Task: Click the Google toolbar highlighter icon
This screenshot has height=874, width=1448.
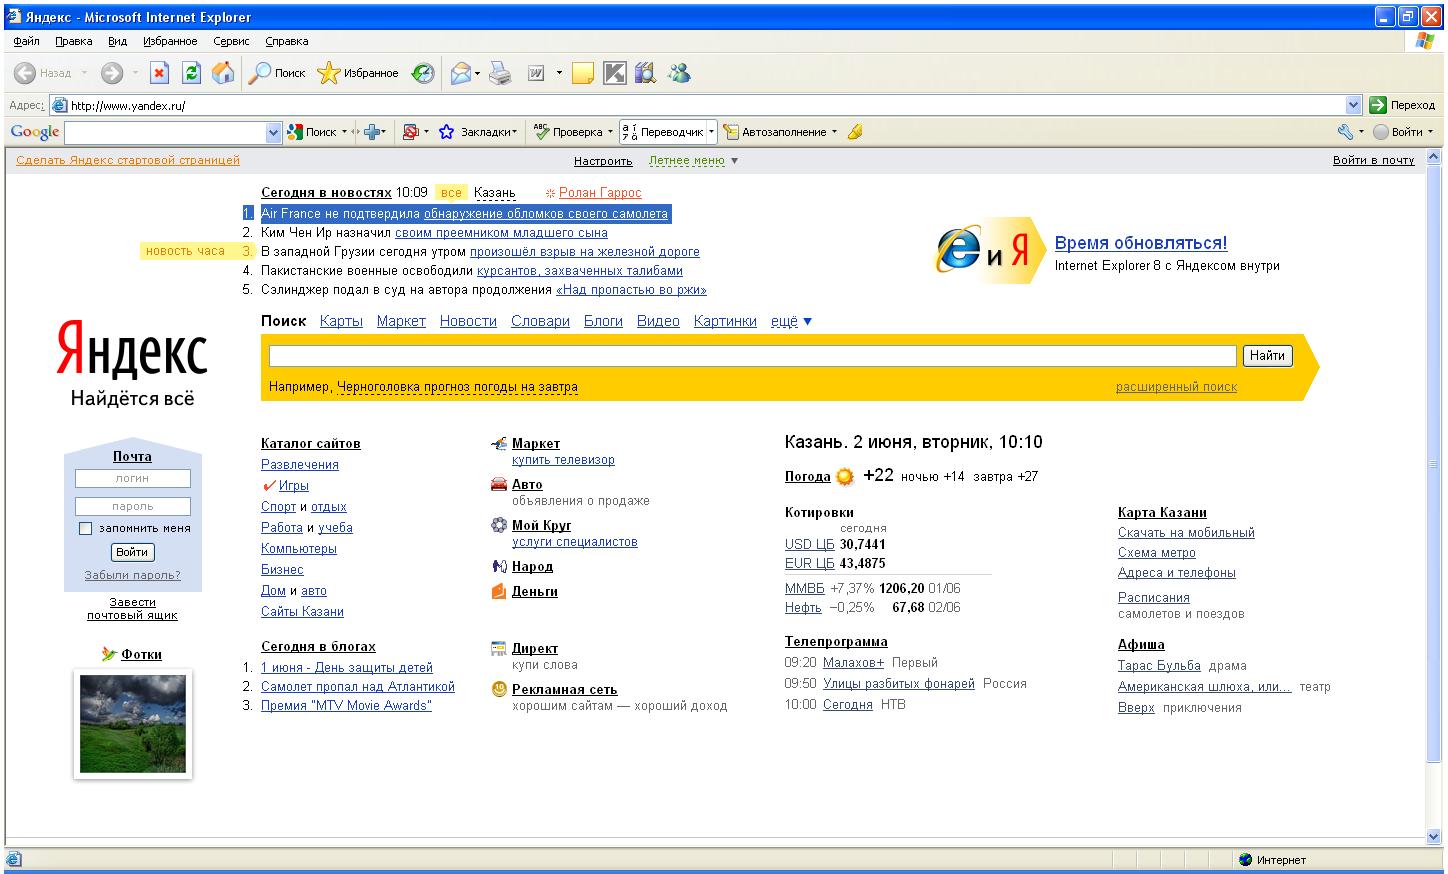Action: tap(855, 132)
